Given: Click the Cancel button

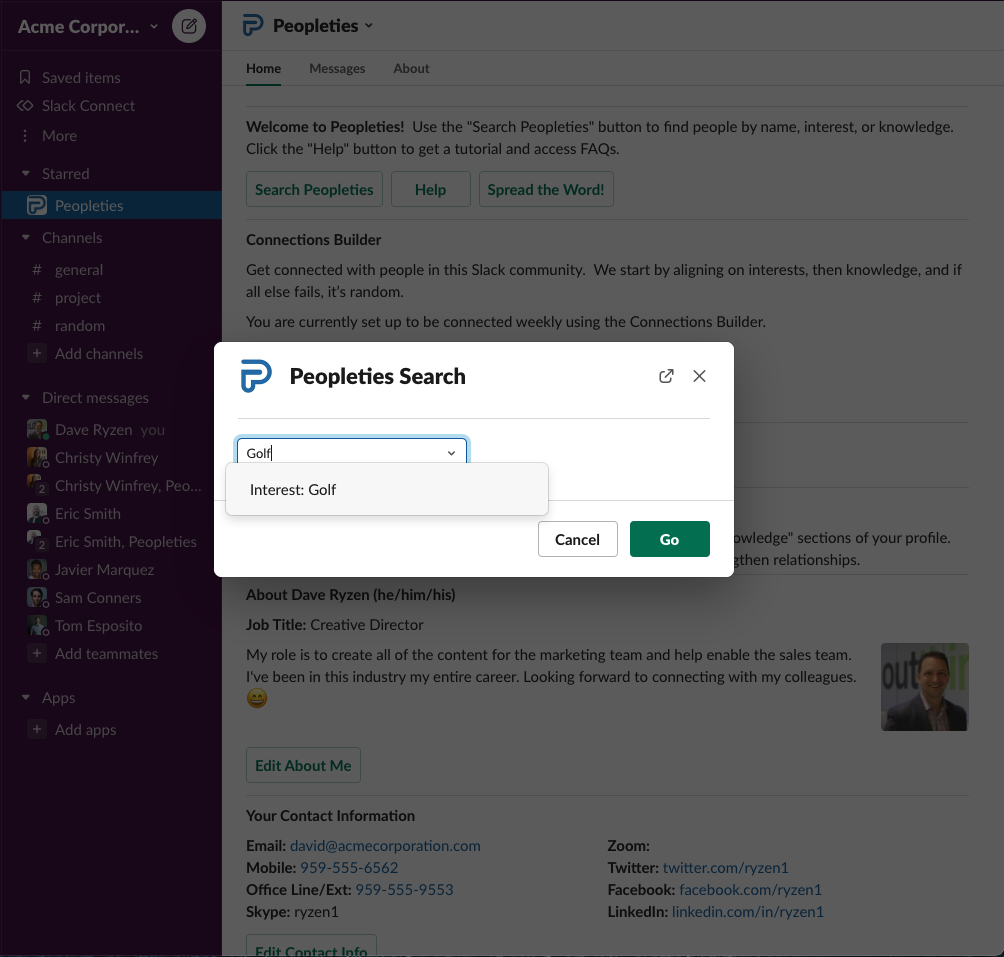Looking at the screenshot, I should tap(578, 539).
